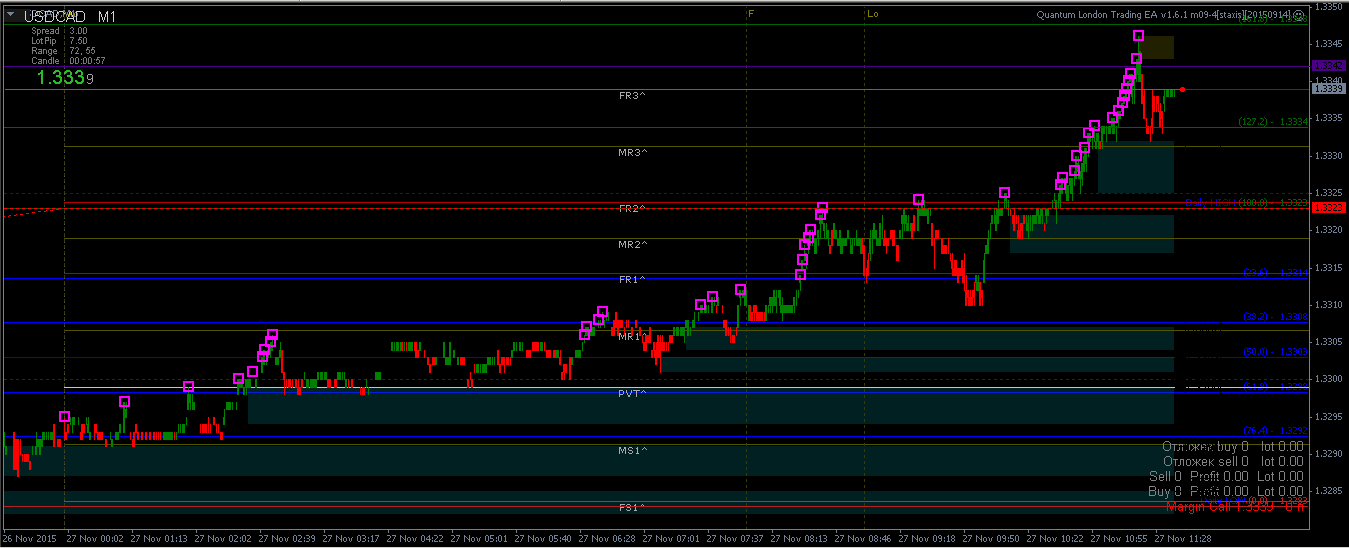Click the Отложек sell 0 status line
This screenshot has width=1349, height=548.
tap(1235, 461)
